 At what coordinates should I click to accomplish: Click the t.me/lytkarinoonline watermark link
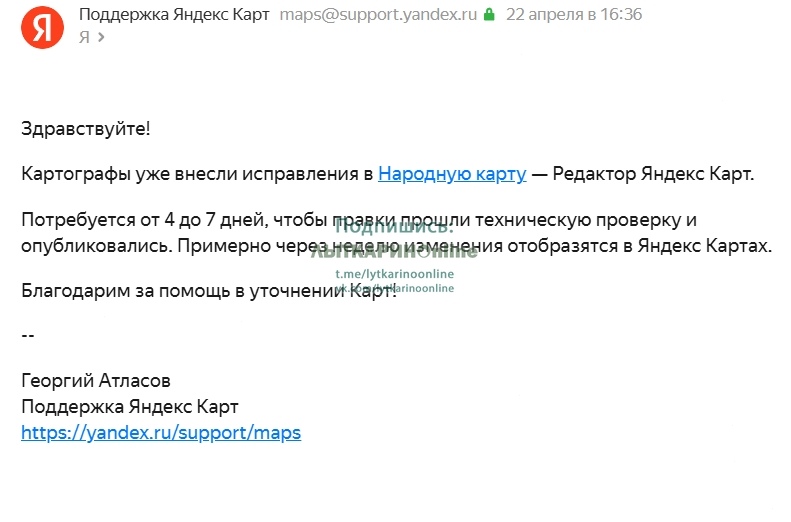[x=394, y=274]
